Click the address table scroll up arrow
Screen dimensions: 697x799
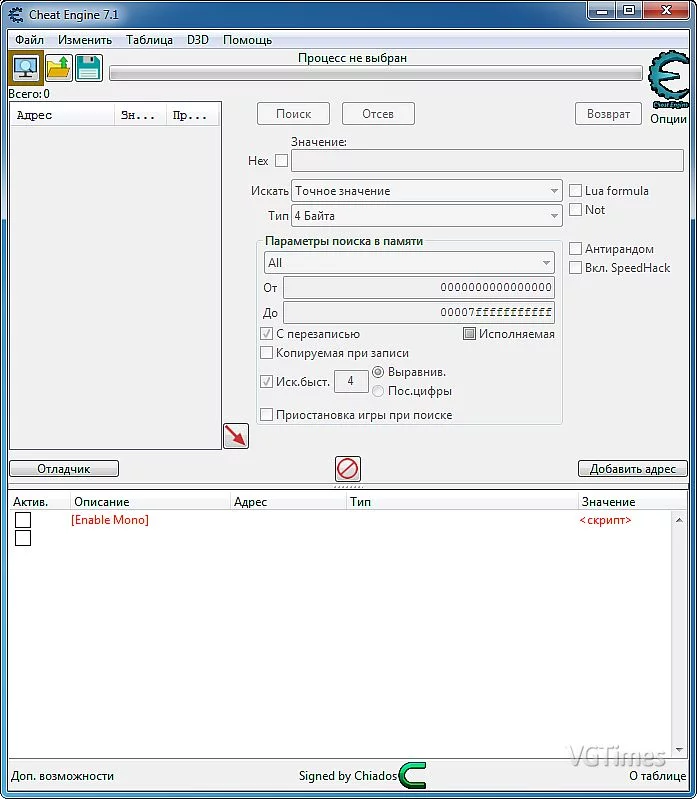[679, 520]
